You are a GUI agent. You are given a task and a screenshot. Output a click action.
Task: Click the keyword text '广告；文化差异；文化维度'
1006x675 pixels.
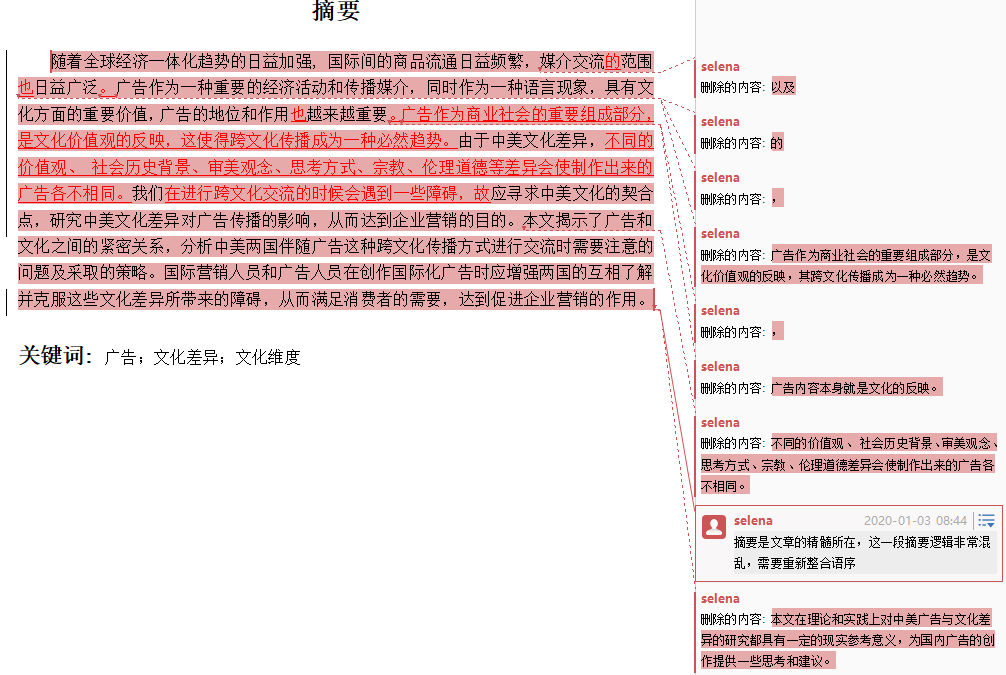(202, 357)
